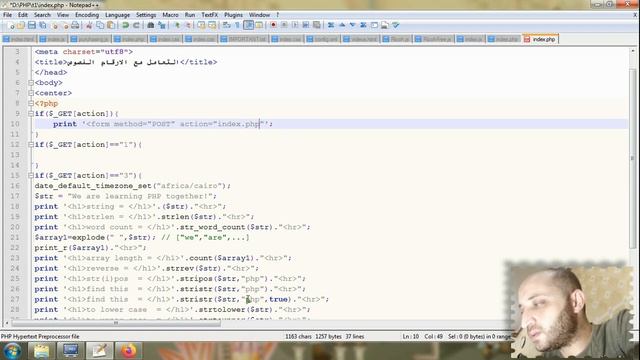Image resolution: width=640 pixels, height=360 pixels.
Task: Collapse the if block on line 9
Action: pos(31,114)
